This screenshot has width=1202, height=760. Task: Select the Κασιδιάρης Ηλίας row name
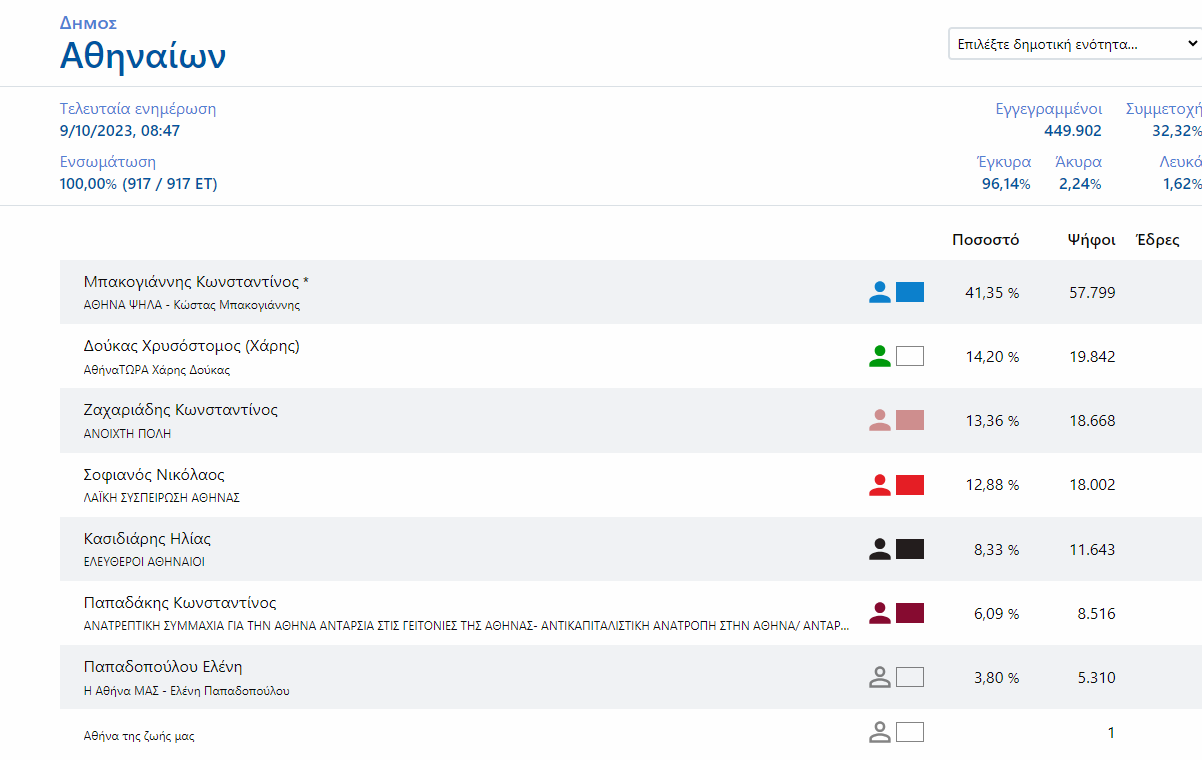tap(147, 539)
